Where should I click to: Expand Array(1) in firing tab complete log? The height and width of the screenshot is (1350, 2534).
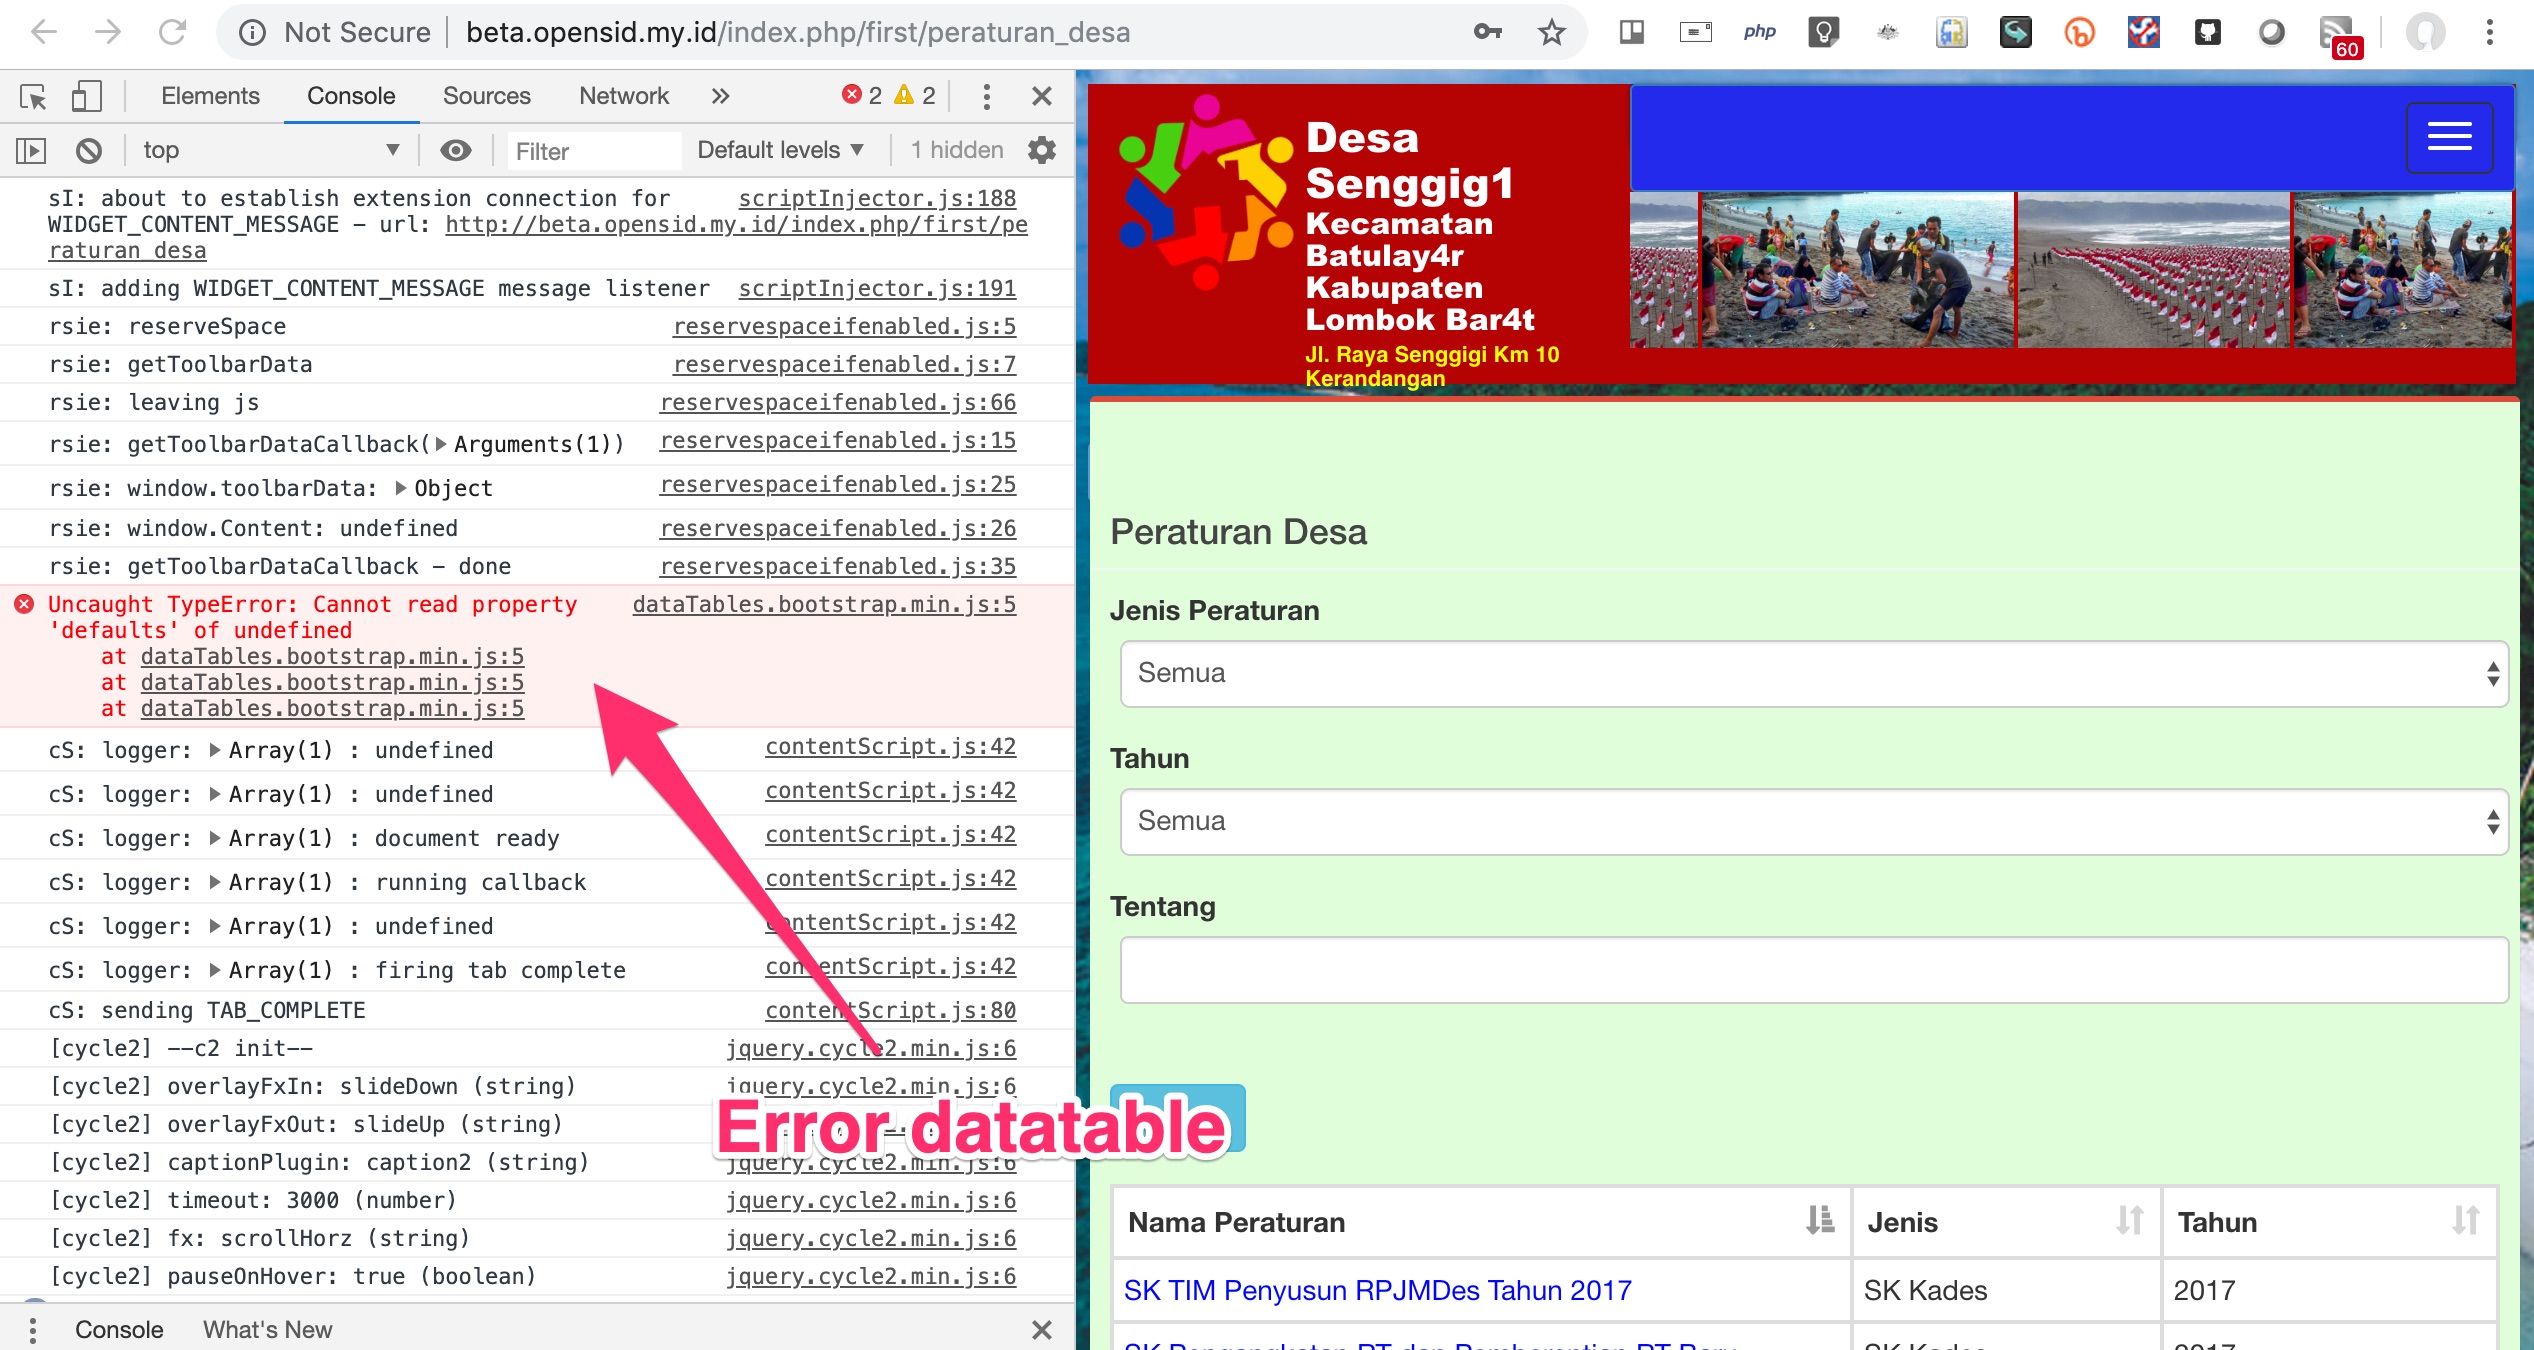[215, 970]
